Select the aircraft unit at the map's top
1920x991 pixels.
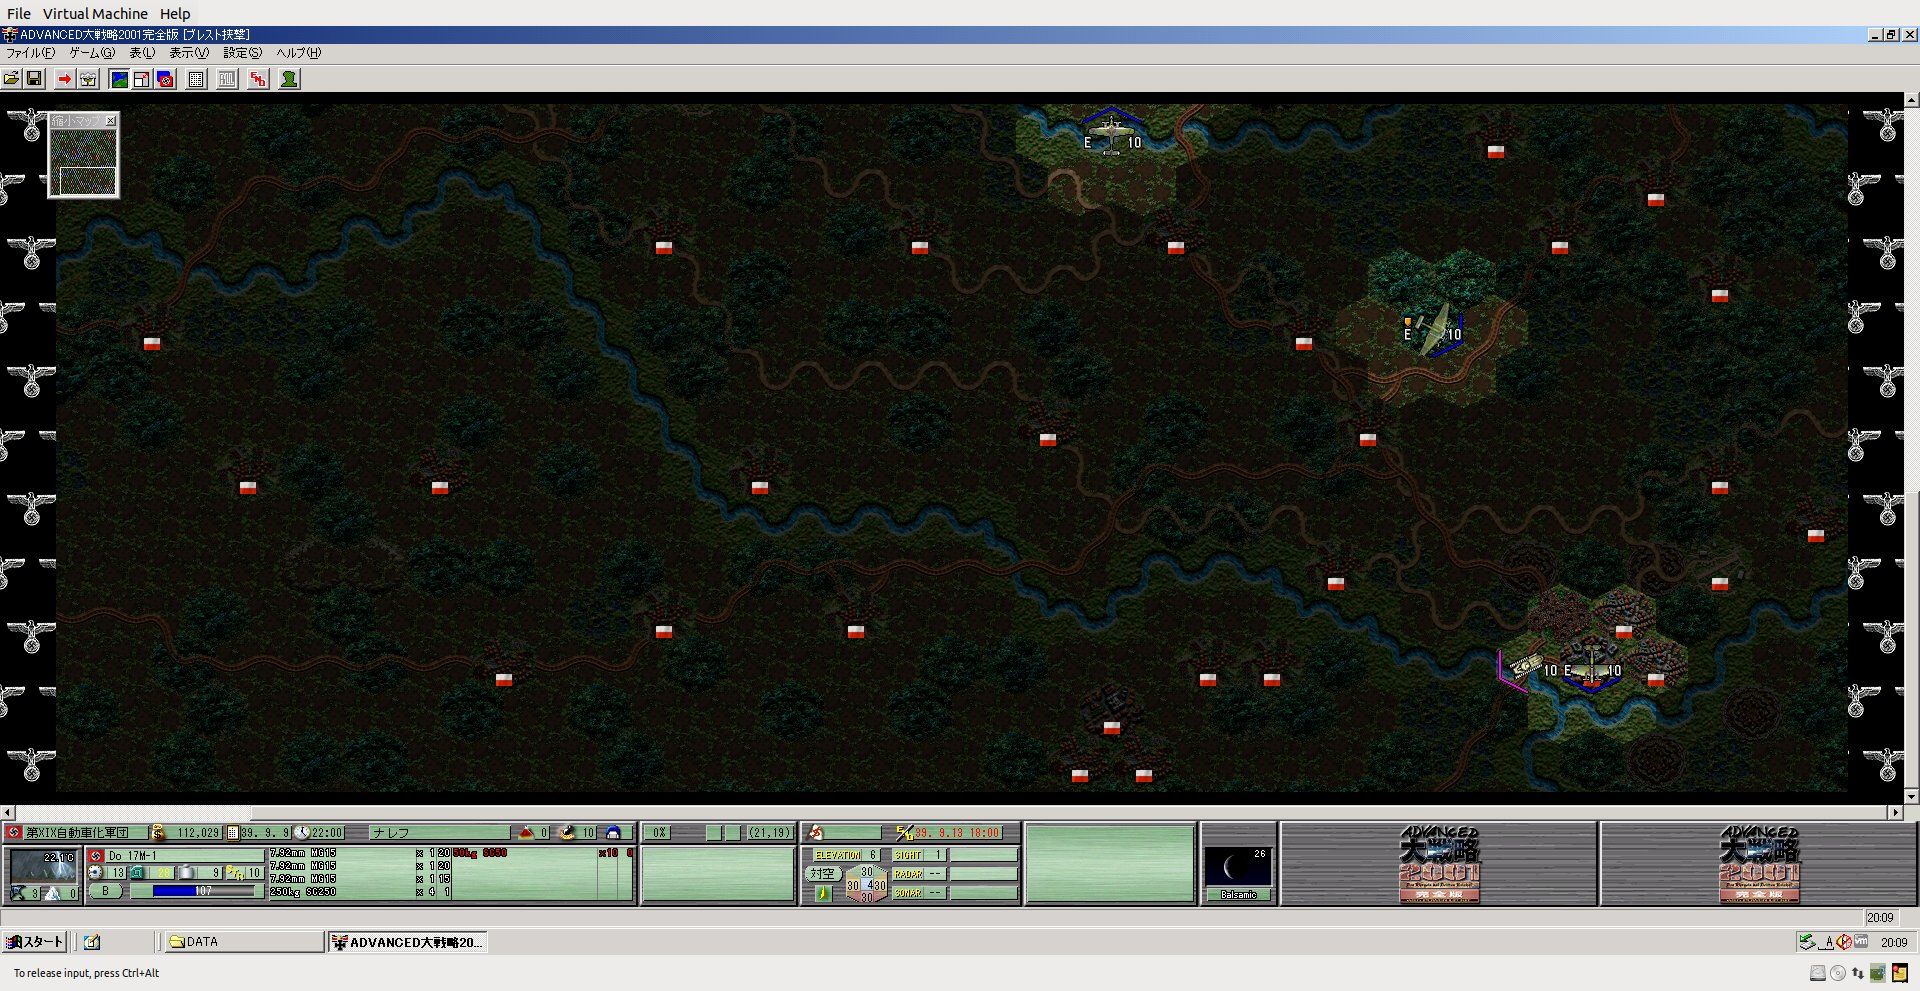click(x=1111, y=133)
